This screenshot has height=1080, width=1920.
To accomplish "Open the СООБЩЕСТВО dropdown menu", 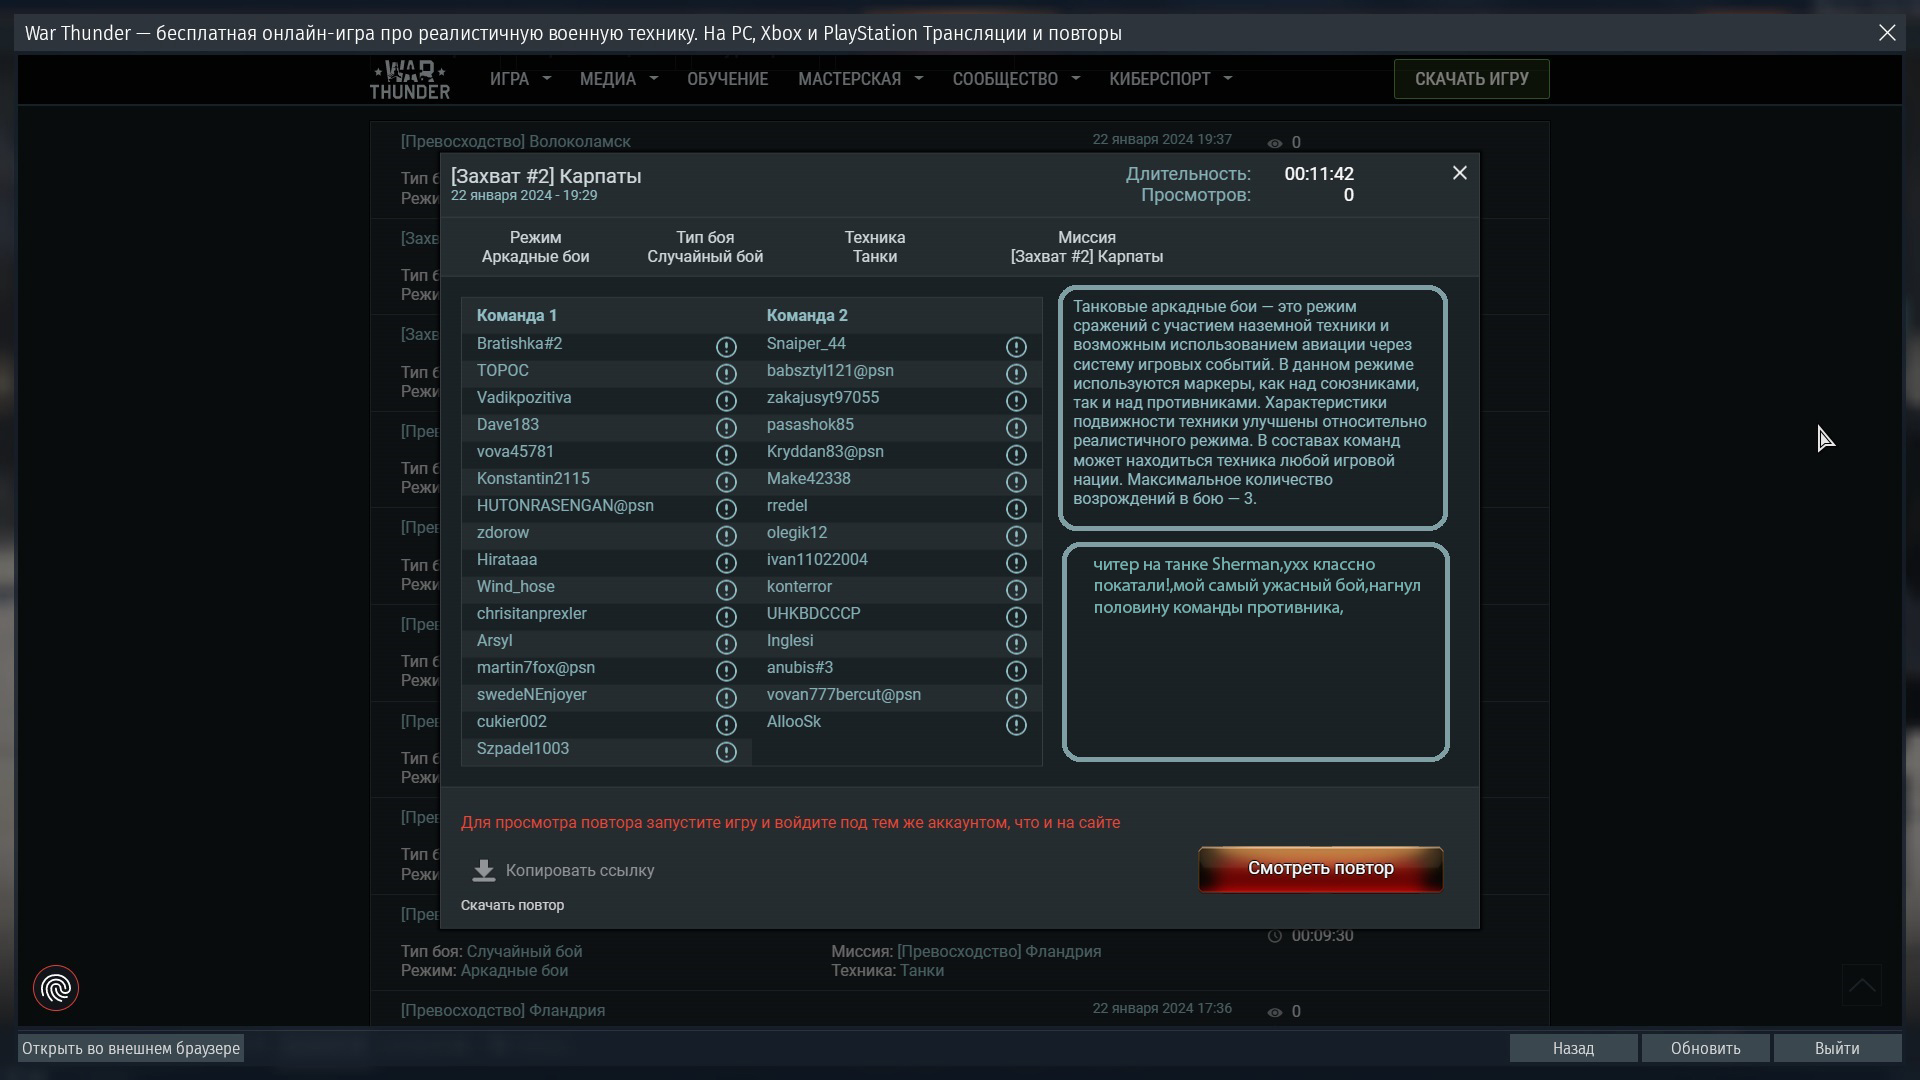I will tap(1015, 79).
